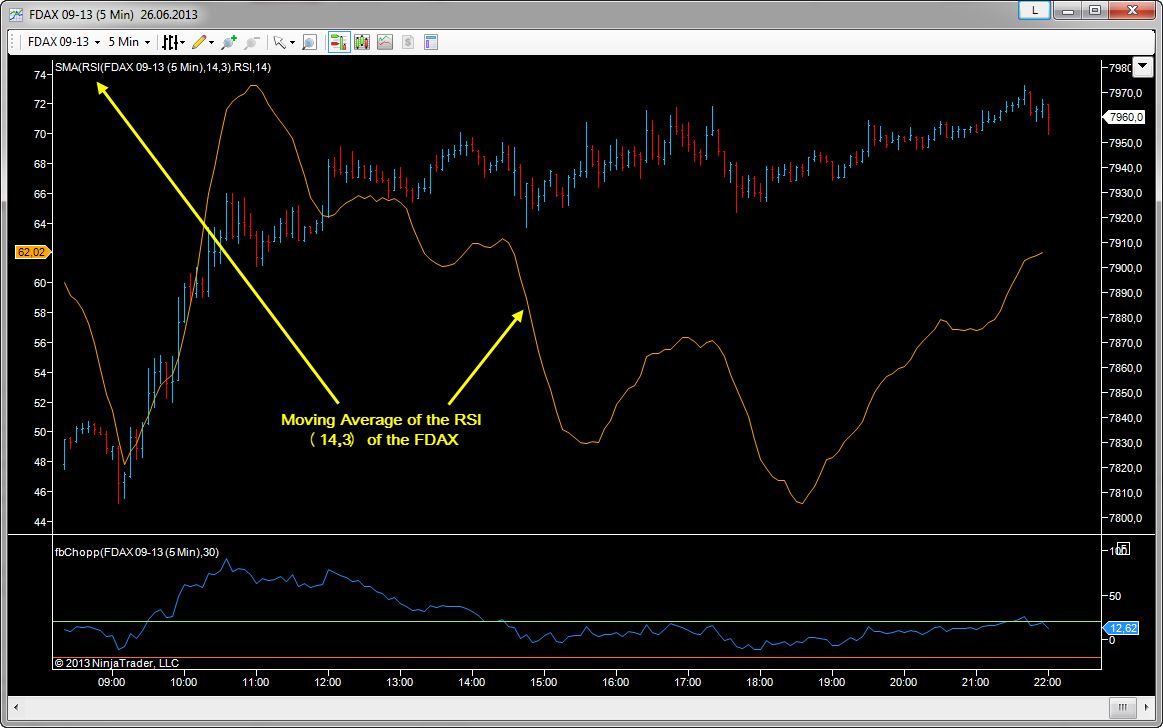Click the zoom in magnifier icon

point(229,42)
